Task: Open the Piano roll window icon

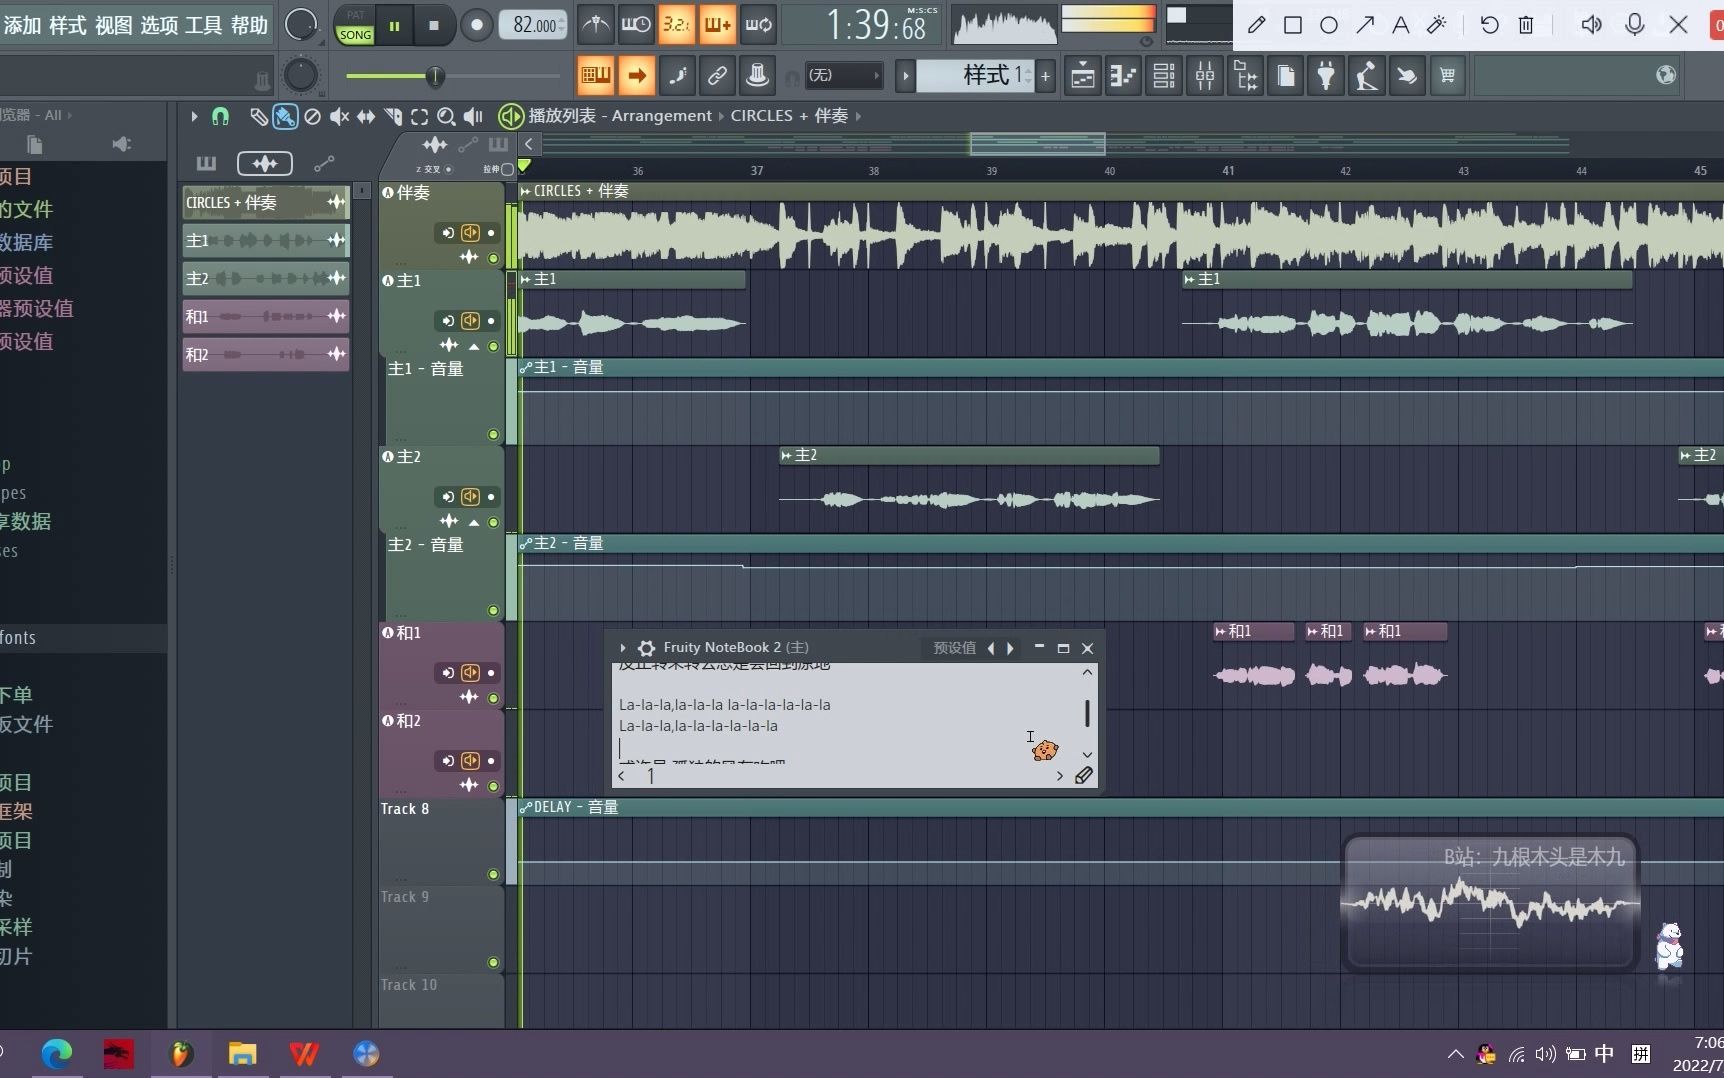Action: coord(1124,76)
